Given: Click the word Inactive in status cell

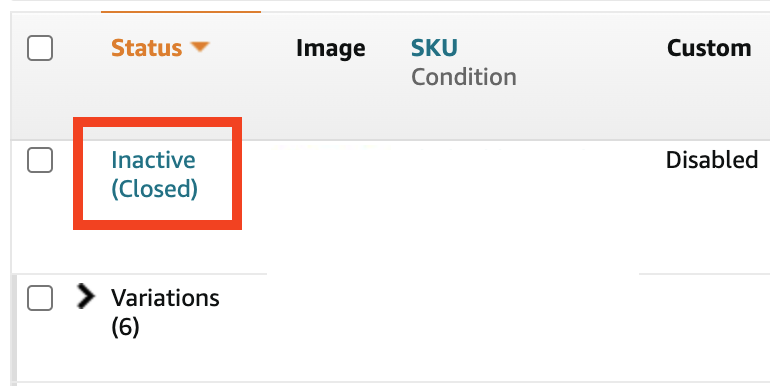Looking at the screenshot, I should click(153, 160).
